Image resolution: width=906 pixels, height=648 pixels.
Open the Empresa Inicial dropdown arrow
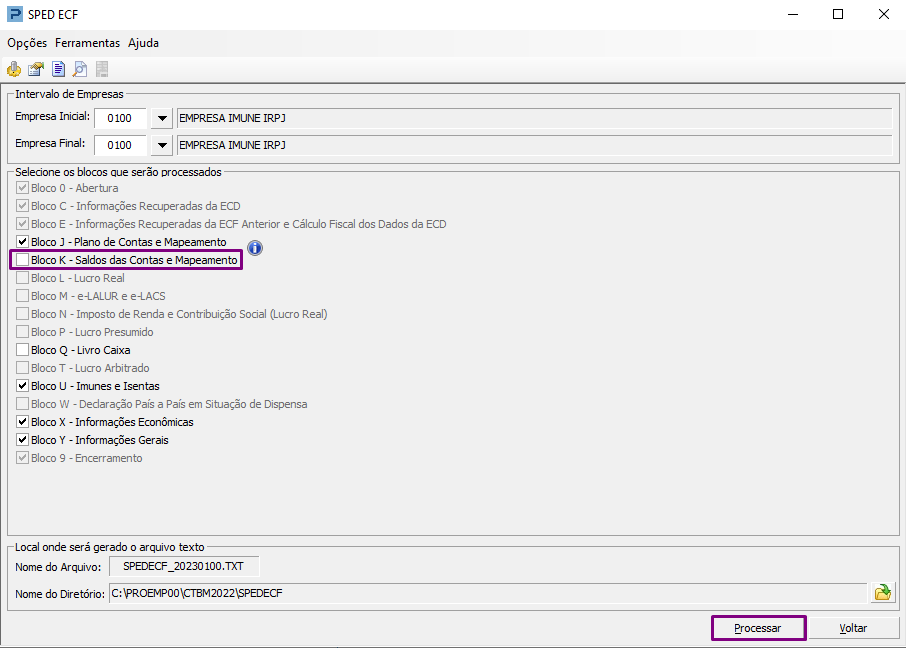(162, 119)
